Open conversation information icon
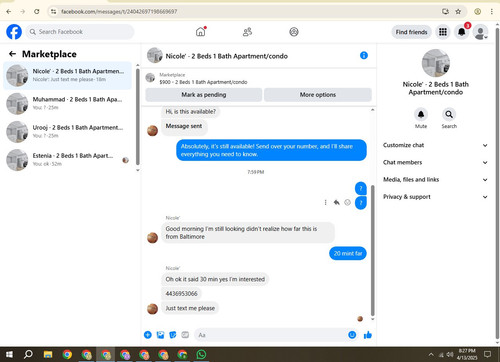Screen dimensions: 500x362 point(364,56)
